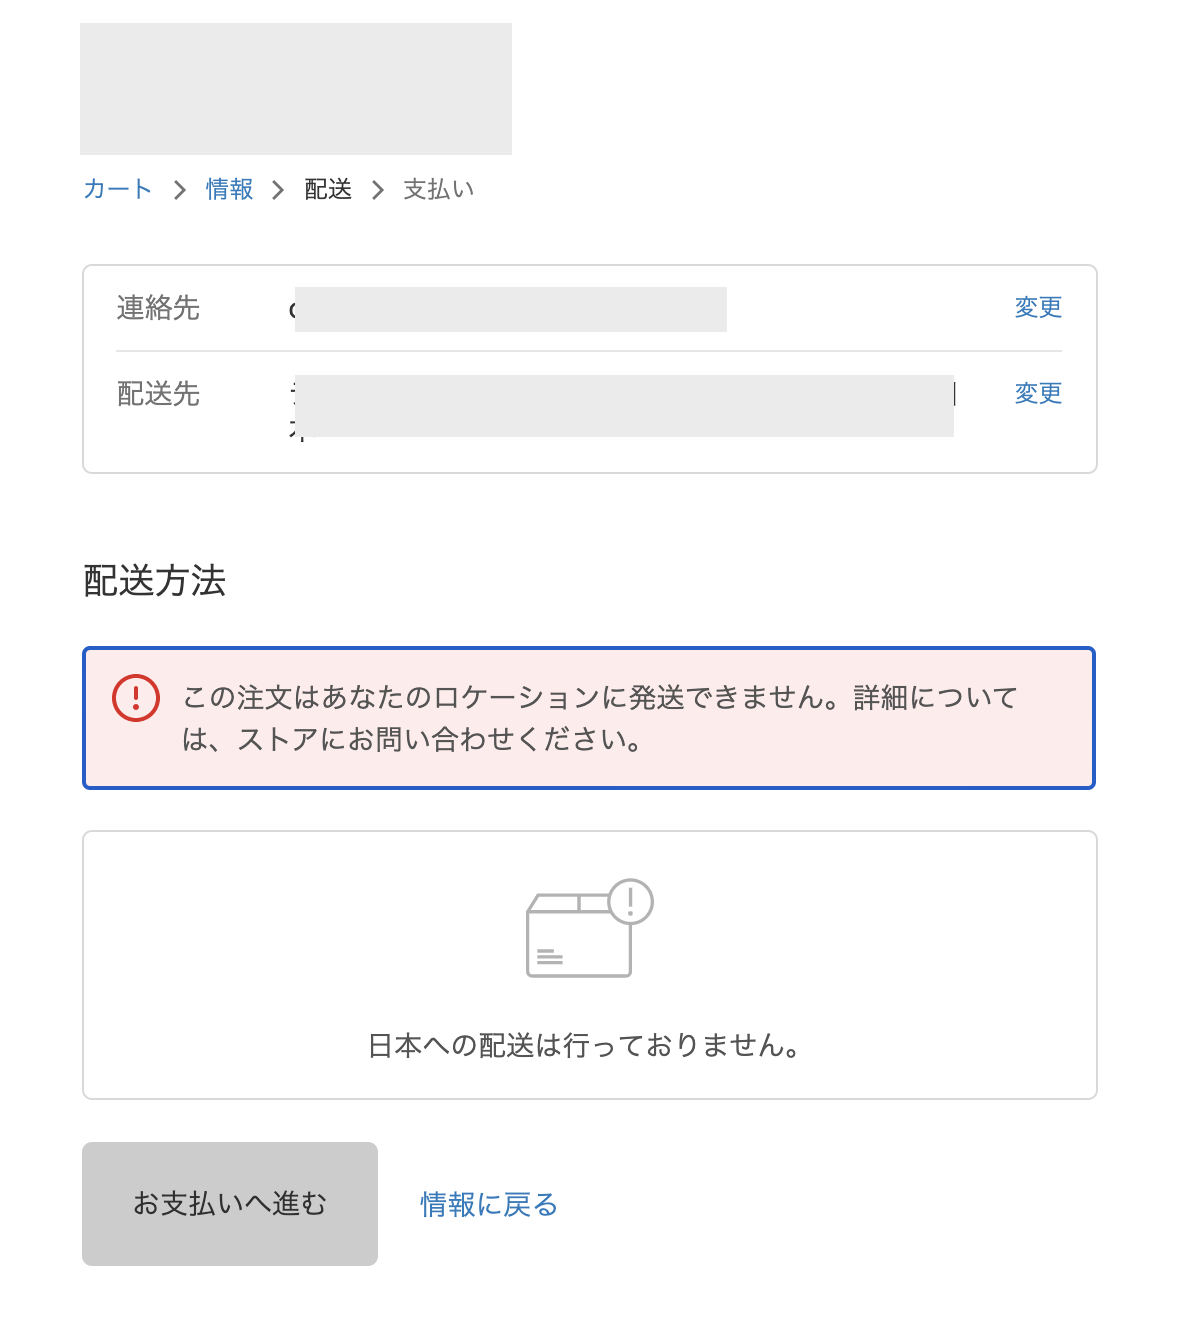Click the chevron before 支払い breadcrumb
This screenshot has width=1194, height=1332.
pyautogui.click(x=378, y=190)
